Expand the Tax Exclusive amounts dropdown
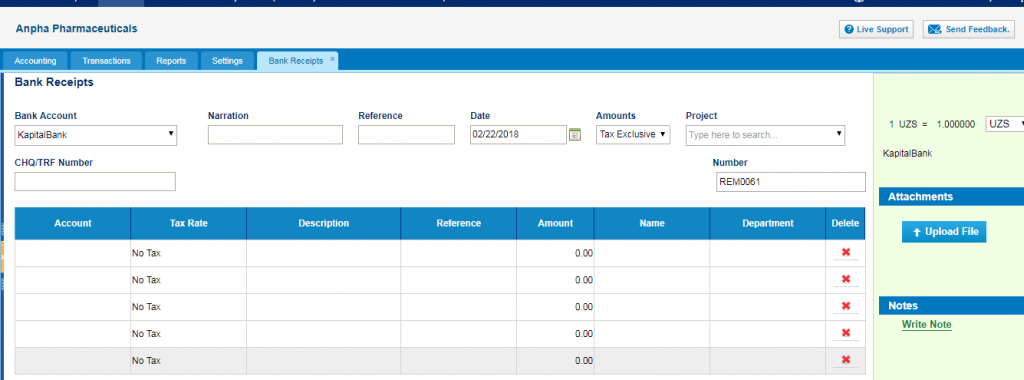Viewport: 1024px width, 380px height. pos(633,135)
